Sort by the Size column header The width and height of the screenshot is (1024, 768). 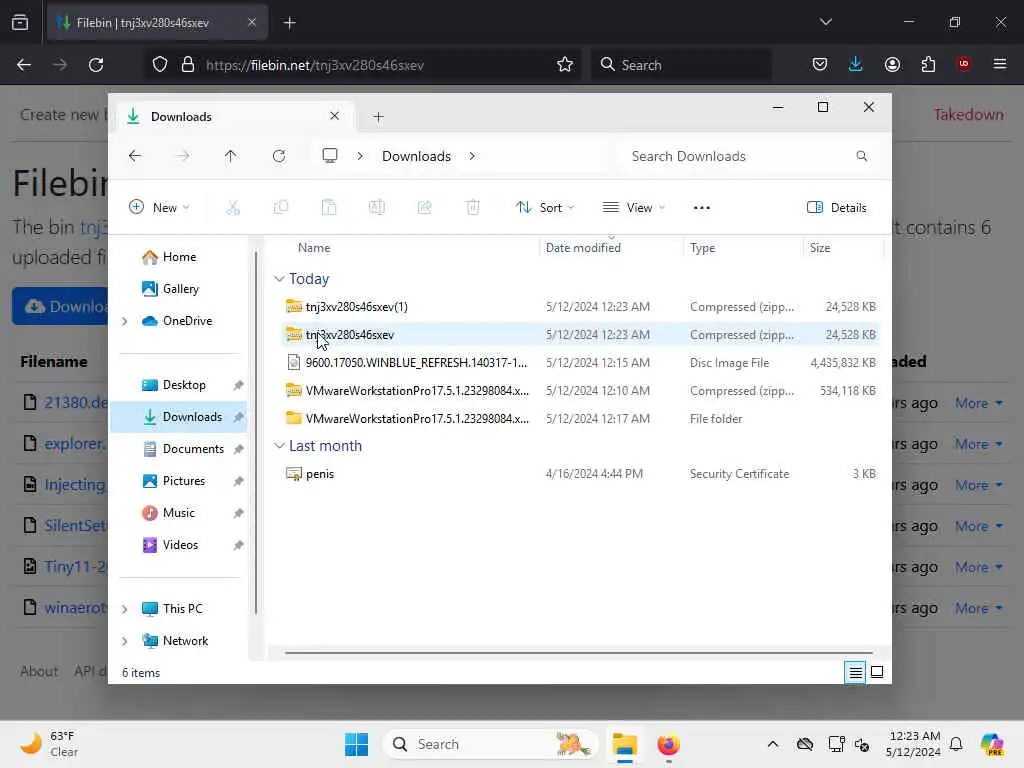click(x=820, y=248)
